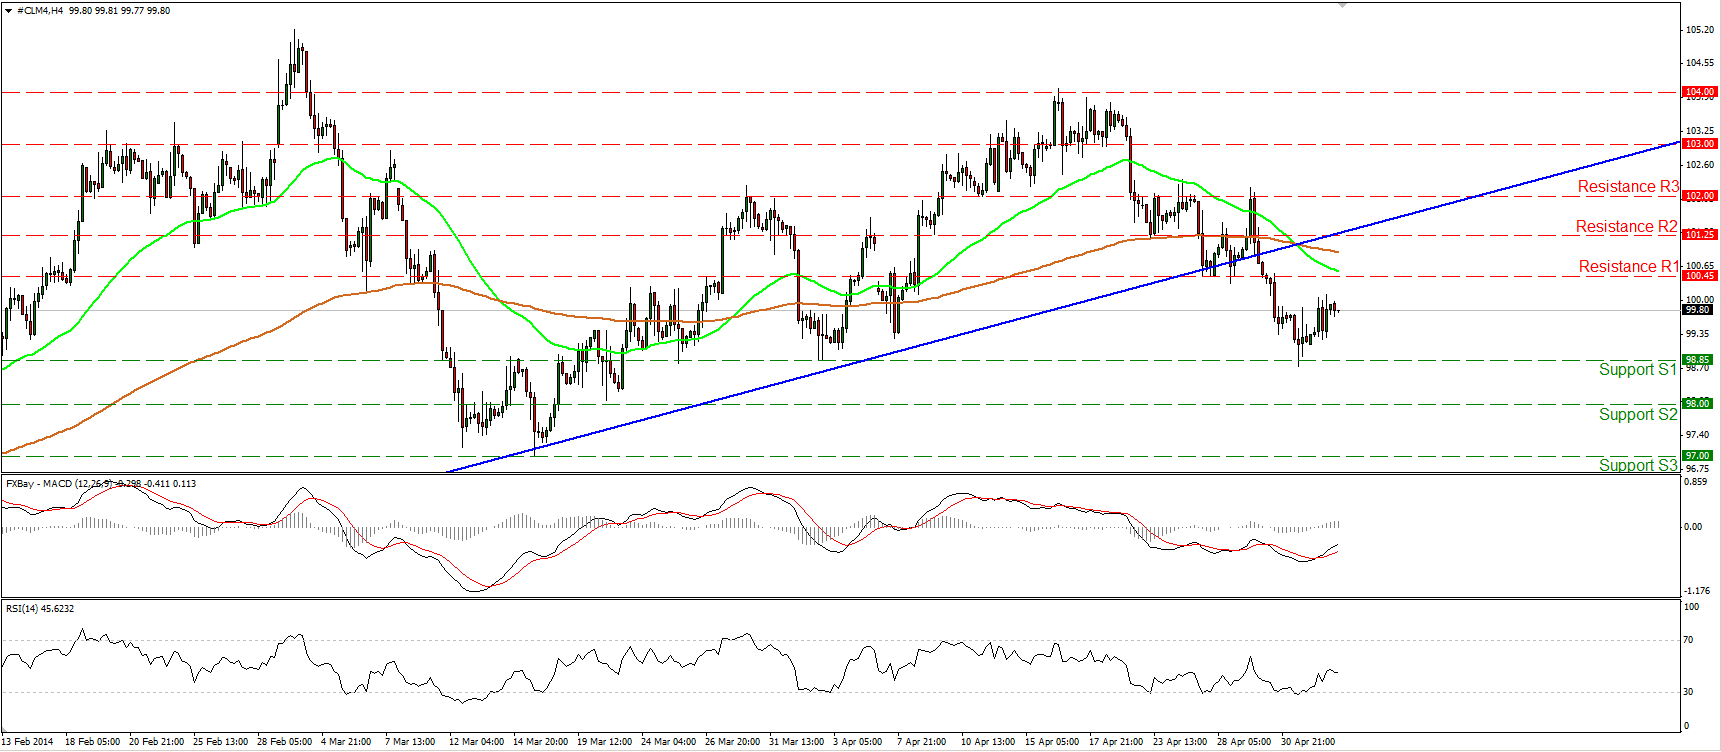Click the 10 Apr 13:00 time label
Screen dimensions: 1721x752
point(989,742)
